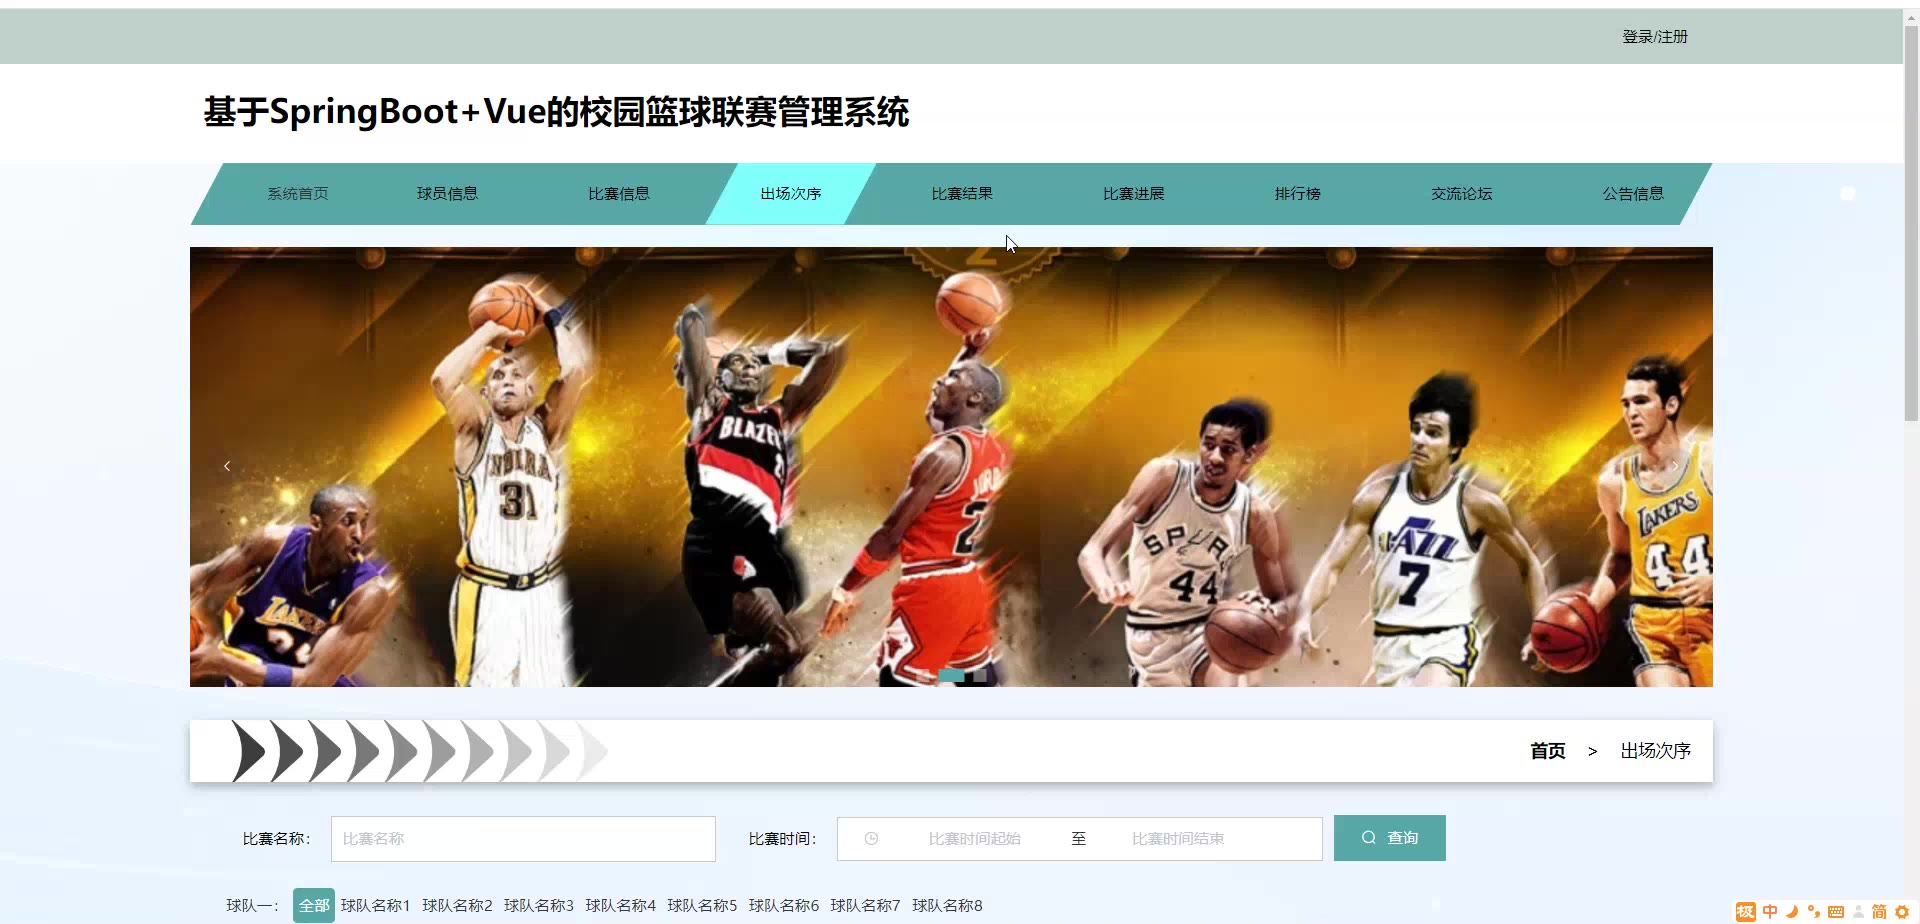Toggle the moon half-width icon
The width and height of the screenshot is (1920, 924).
pos(1792,911)
